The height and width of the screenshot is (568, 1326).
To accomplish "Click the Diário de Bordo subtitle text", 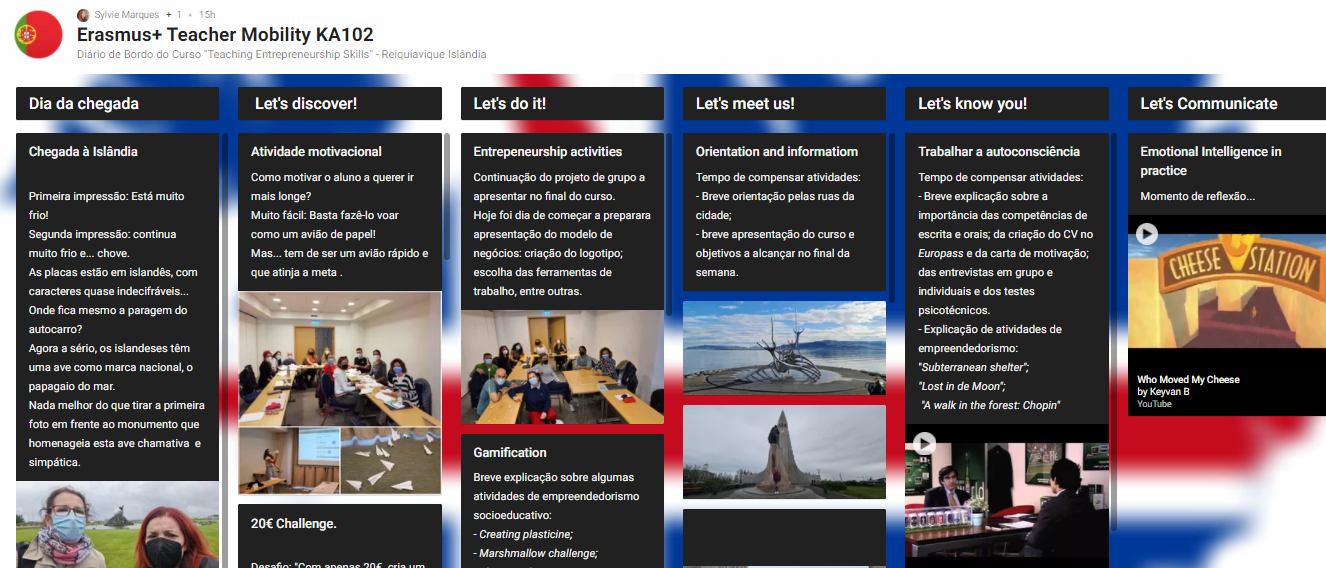I will (281, 54).
